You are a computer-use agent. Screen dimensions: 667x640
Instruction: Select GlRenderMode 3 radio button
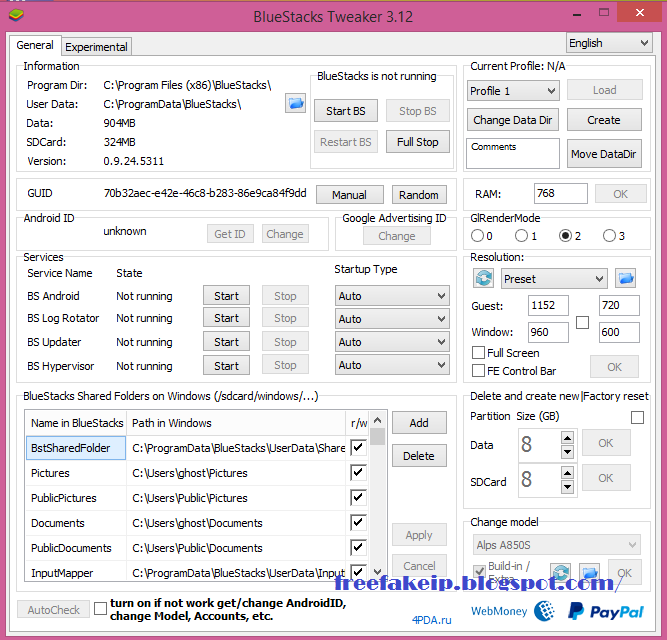coord(609,236)
